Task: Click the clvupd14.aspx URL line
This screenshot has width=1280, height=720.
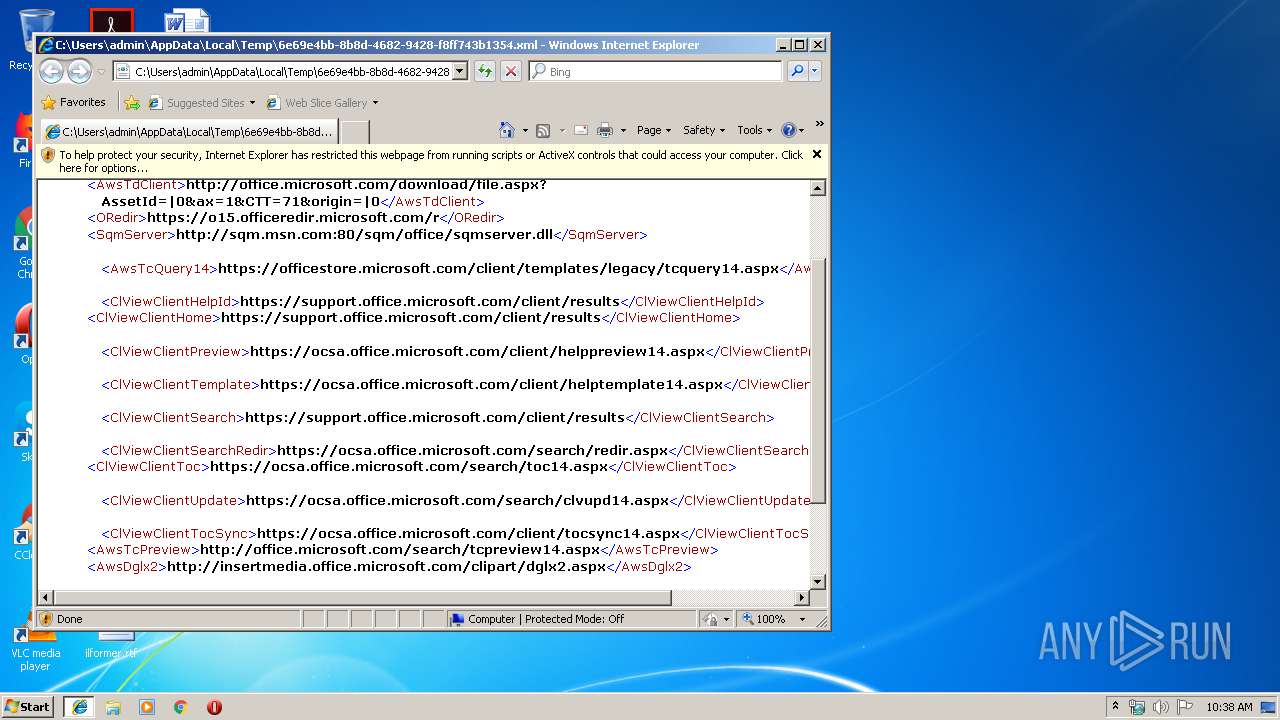Action: click(457, 500)
